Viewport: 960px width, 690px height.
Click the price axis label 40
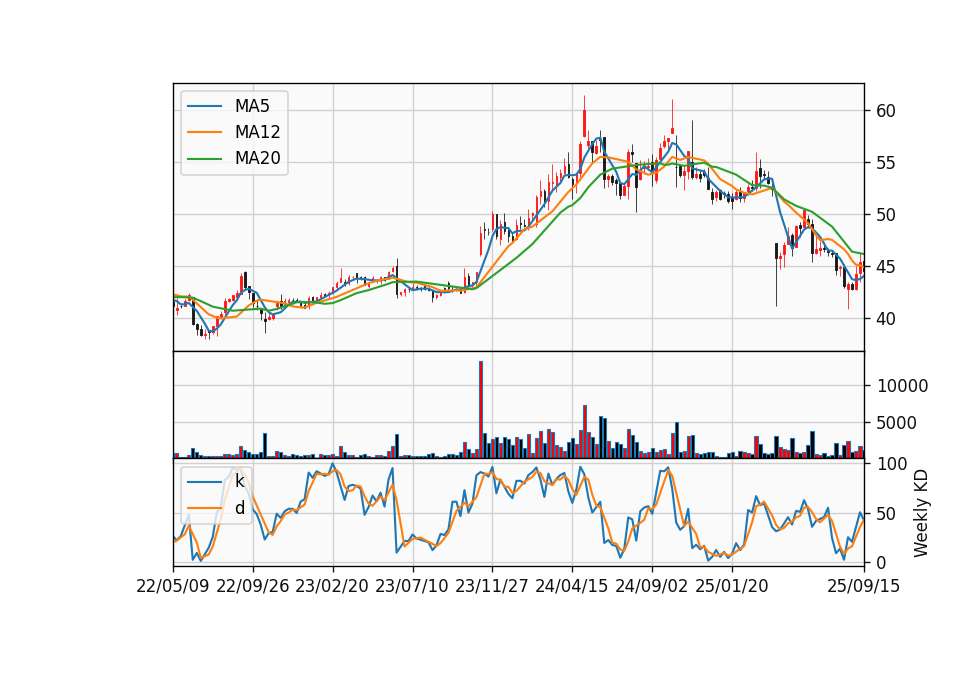pyautogui.click(x=886, y=319)
